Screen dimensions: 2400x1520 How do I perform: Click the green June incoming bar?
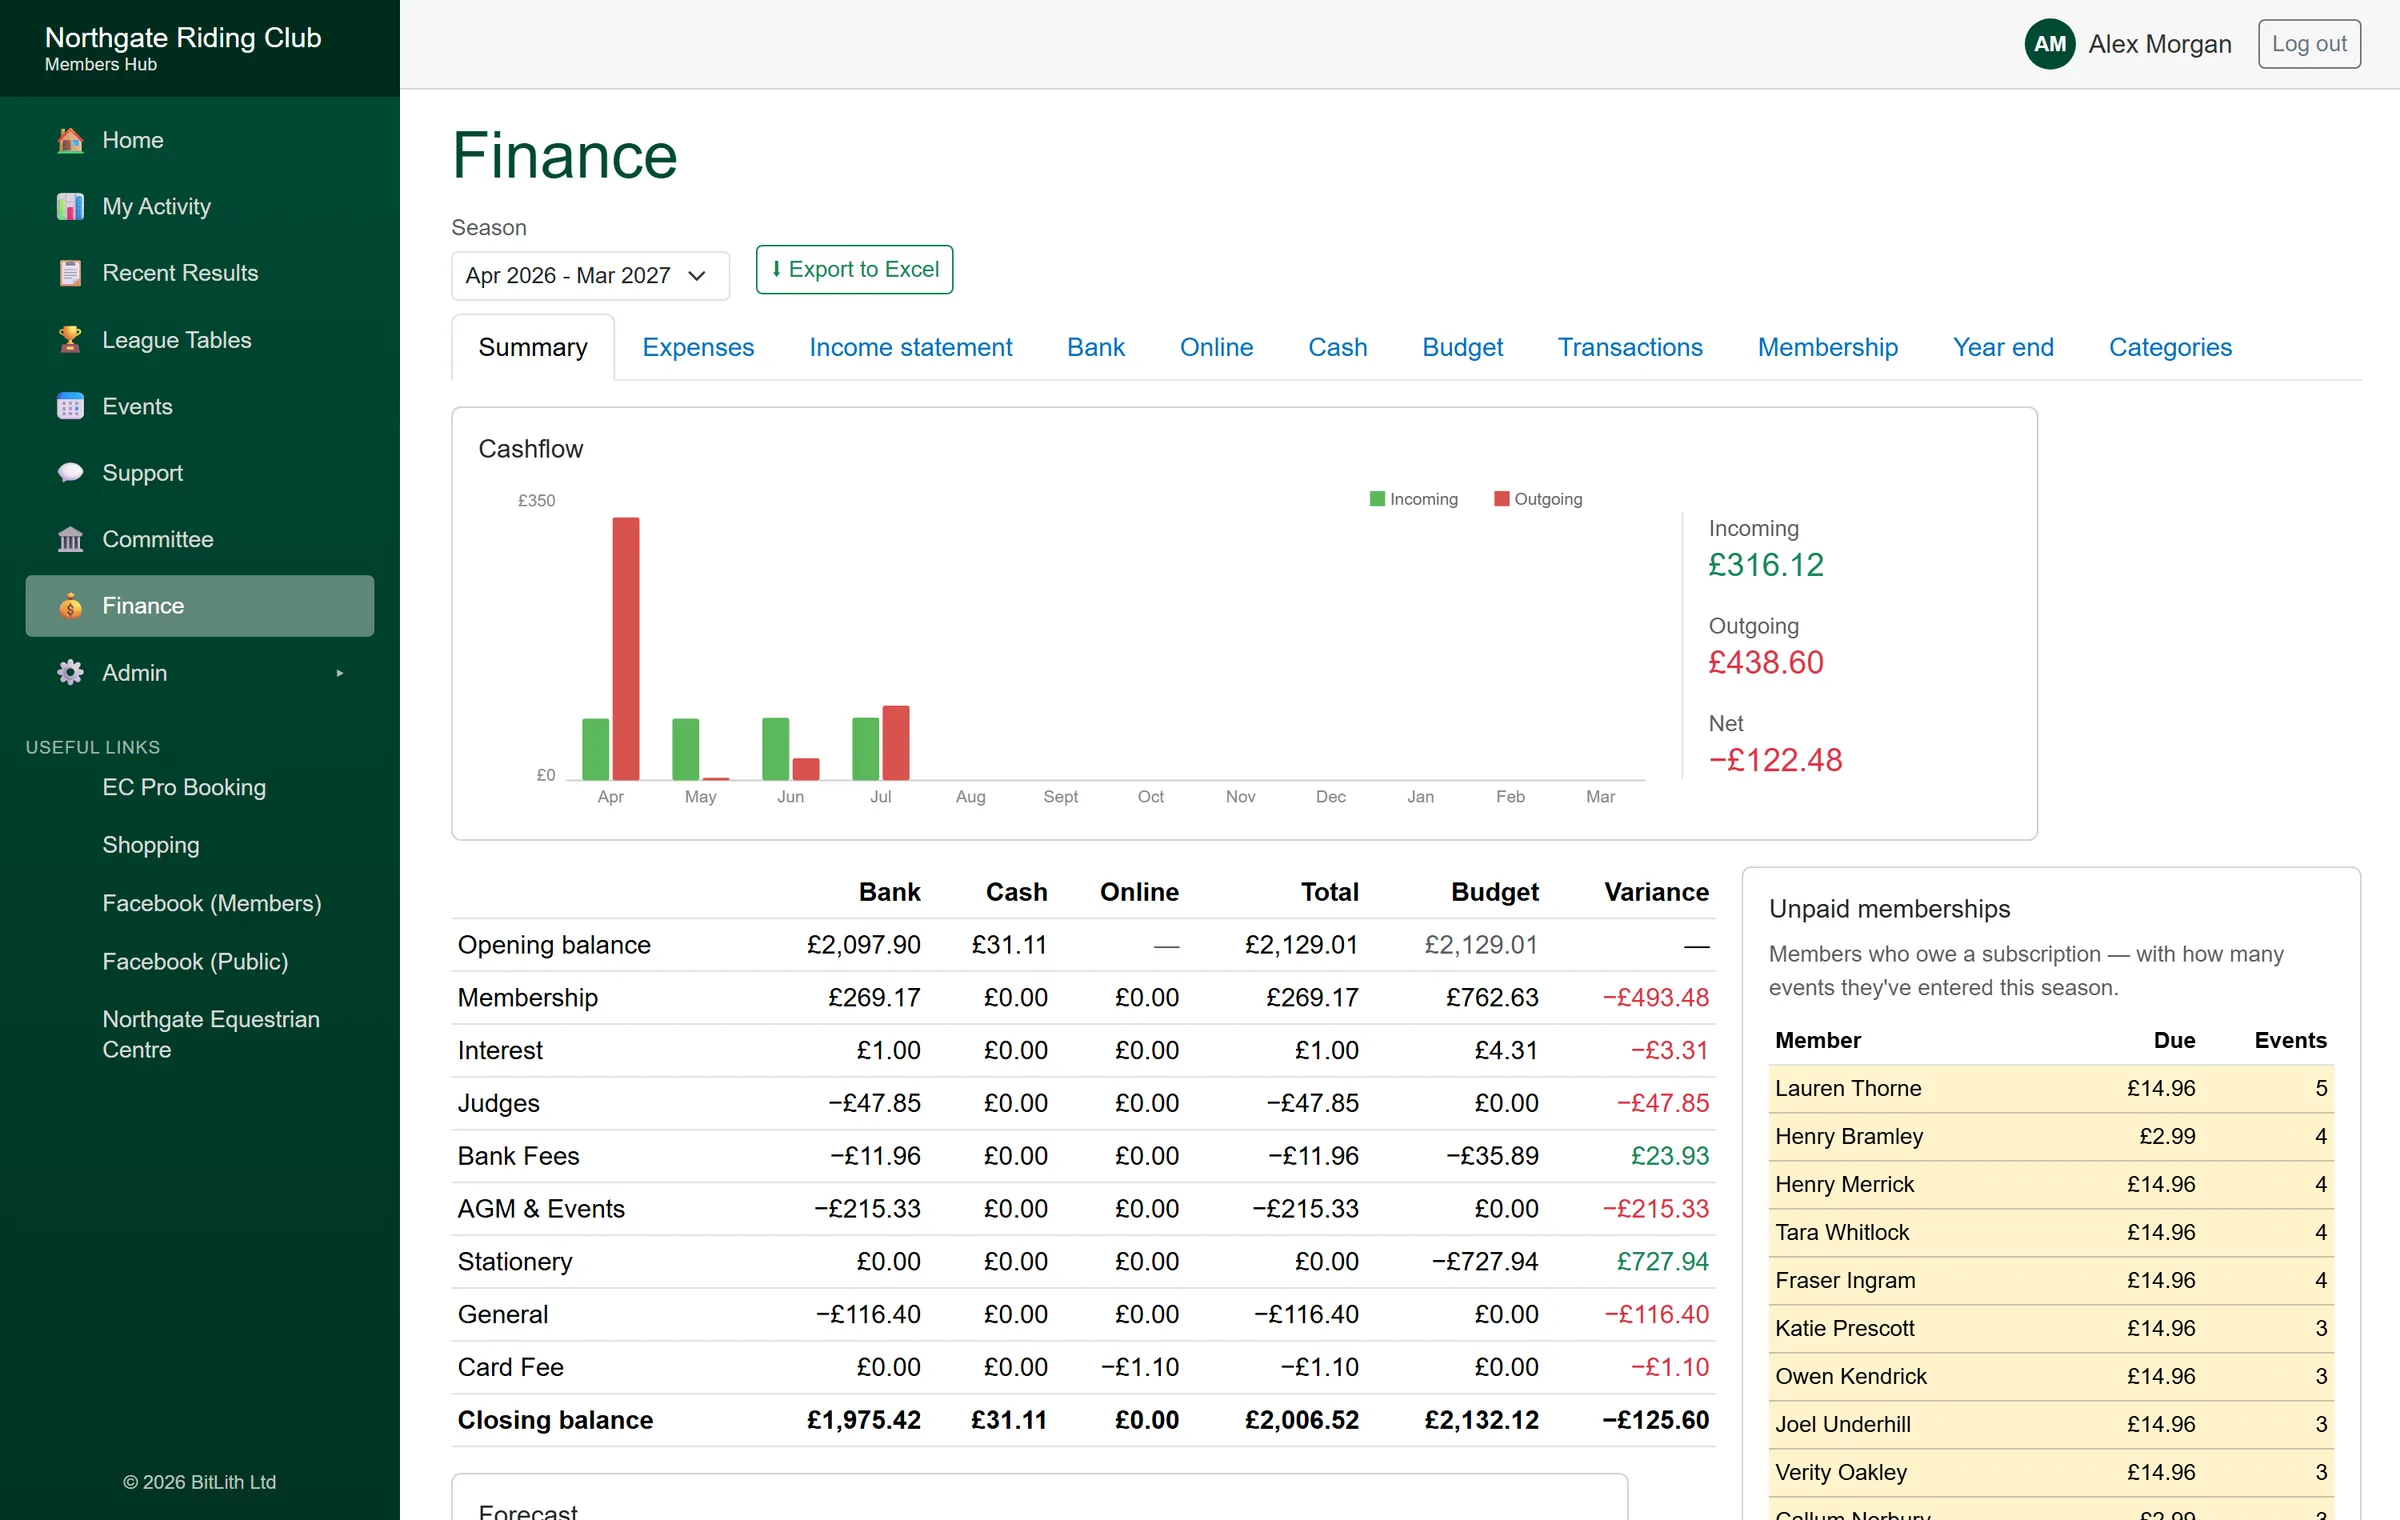(775, 749)
